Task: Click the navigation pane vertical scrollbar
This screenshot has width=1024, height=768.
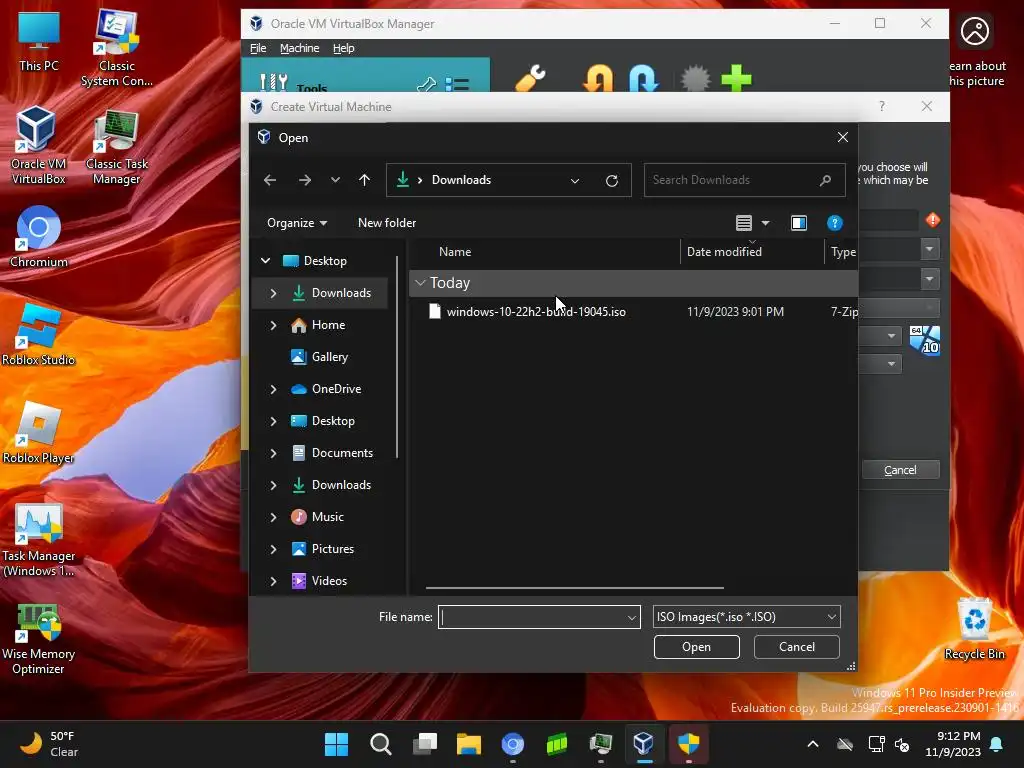Action: [x=397, y=356]
